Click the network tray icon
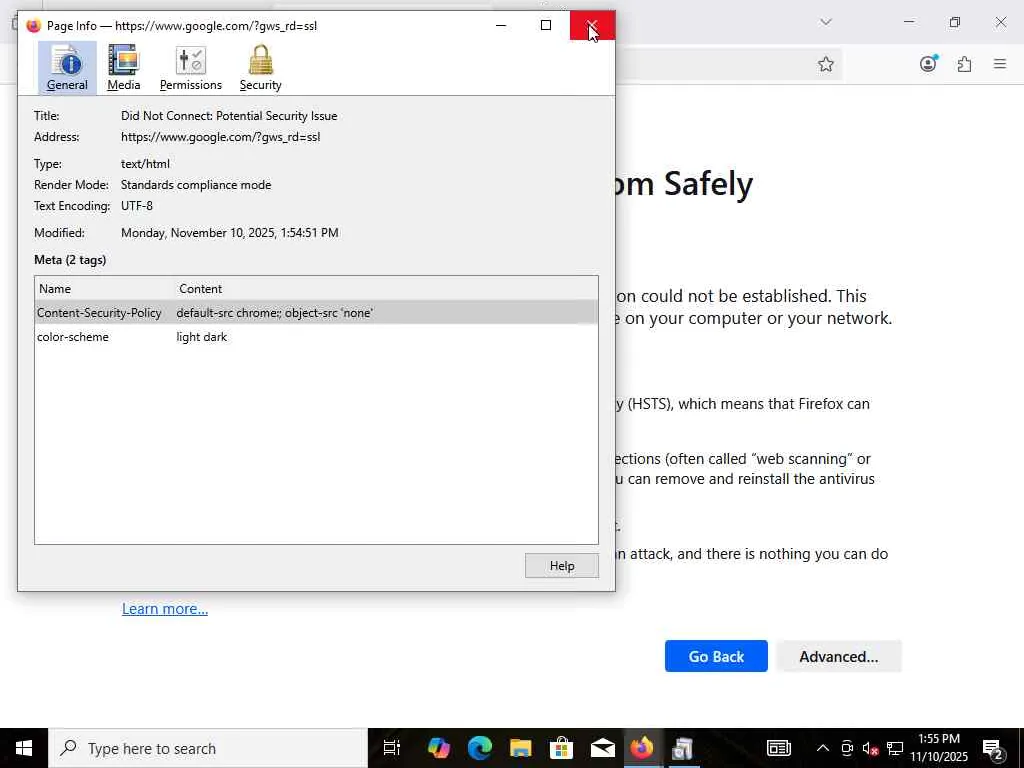The width and height of the screenshot is (1024, 768). coord(895,748)
